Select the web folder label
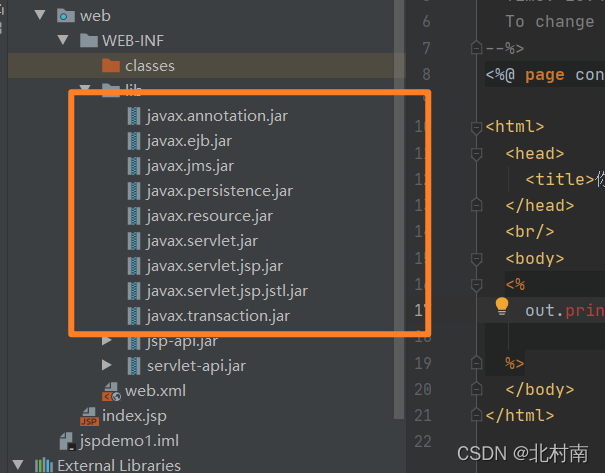Image resolution: width=605 pixels, height=473 pixels. pyautogui.click(x=95, y=16)
